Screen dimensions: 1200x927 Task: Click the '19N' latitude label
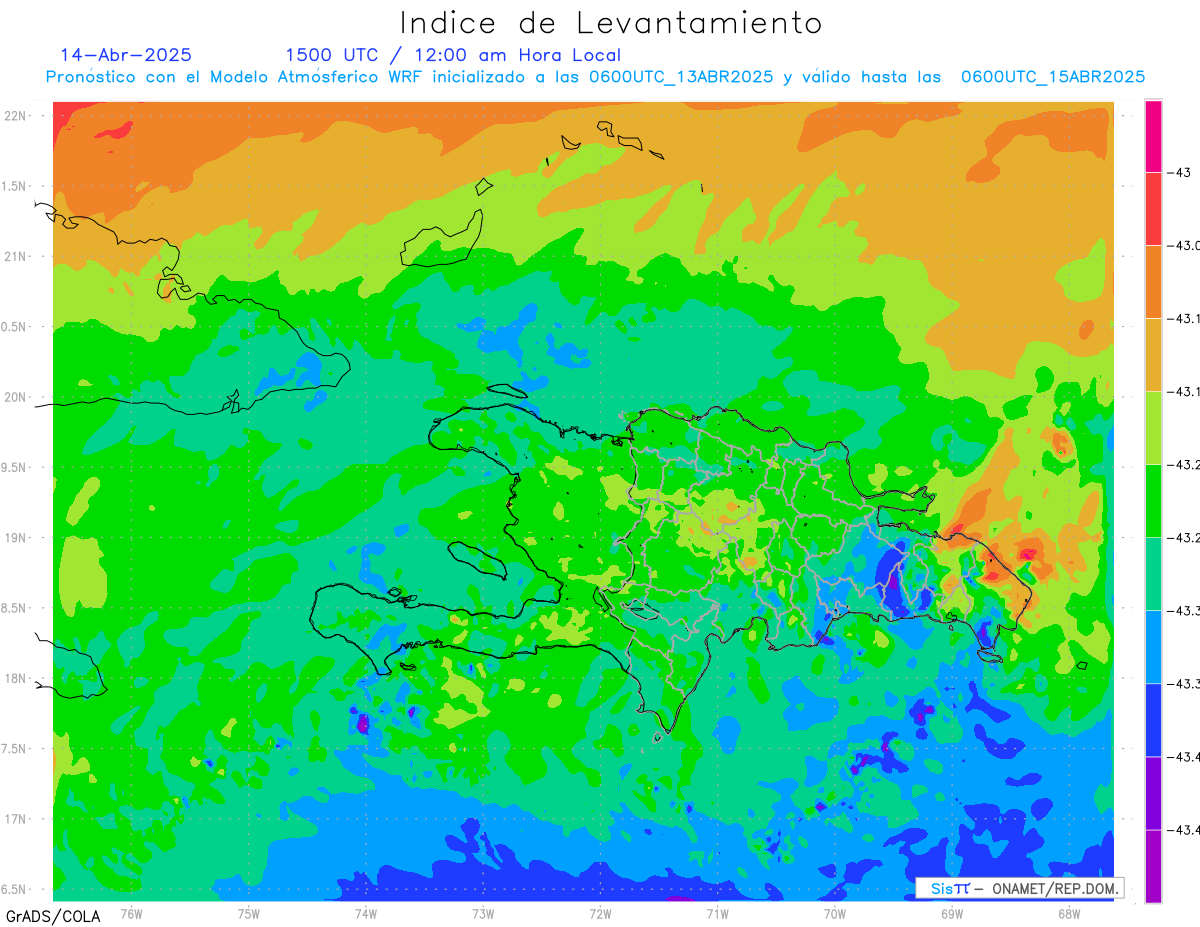(x=16, y=538)
